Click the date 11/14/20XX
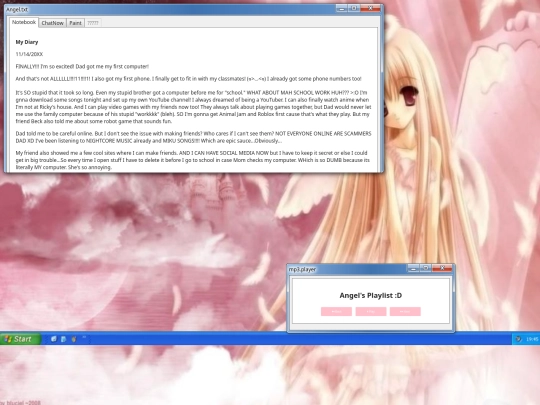The image size is (540, 405). 29,54
